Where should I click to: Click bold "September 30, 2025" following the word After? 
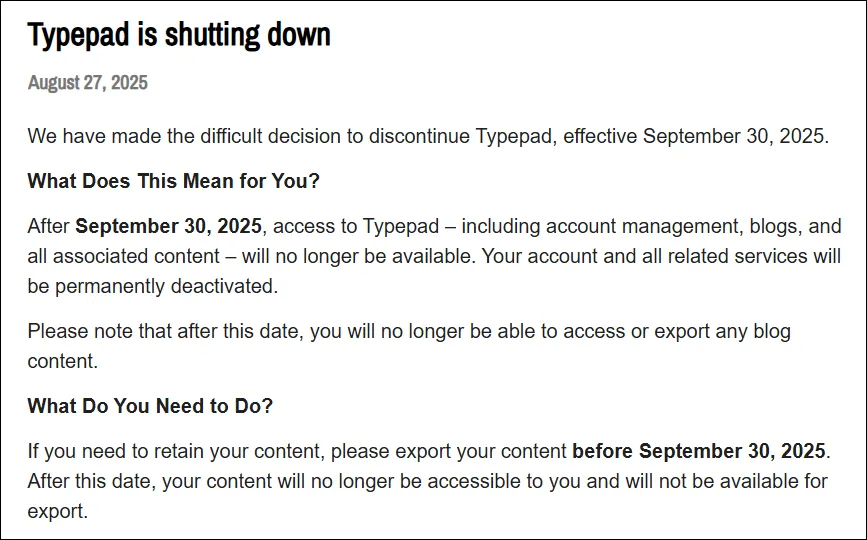[x=169, y=227]
